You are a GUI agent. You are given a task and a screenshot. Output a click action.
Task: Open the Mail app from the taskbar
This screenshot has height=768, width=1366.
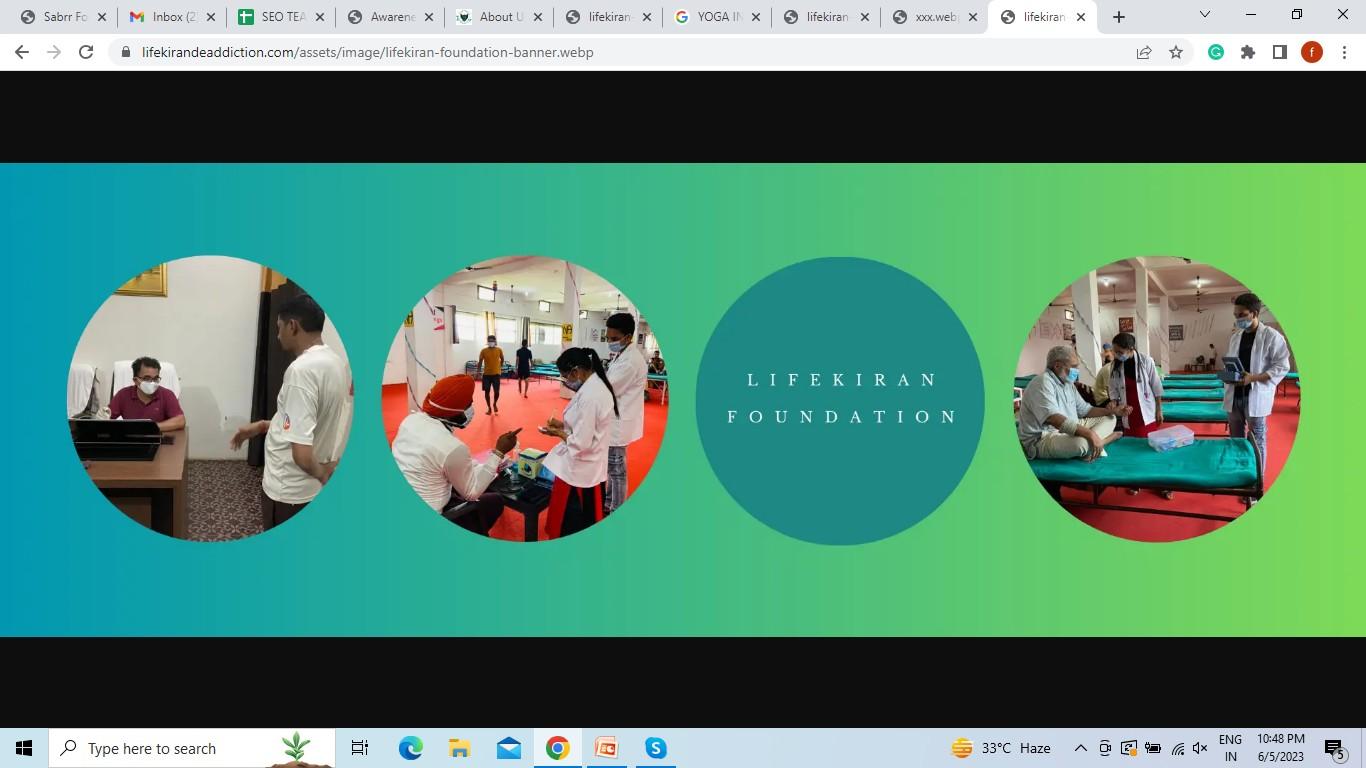(x=508, y=748)
